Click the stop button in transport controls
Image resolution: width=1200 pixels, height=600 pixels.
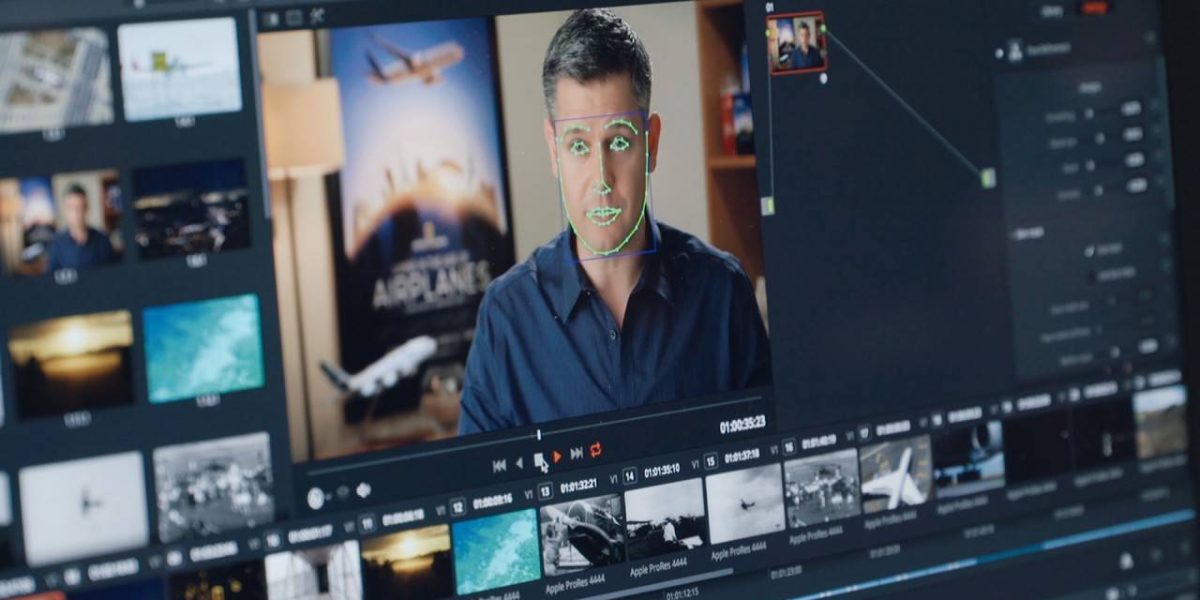[x=539, y=460]
